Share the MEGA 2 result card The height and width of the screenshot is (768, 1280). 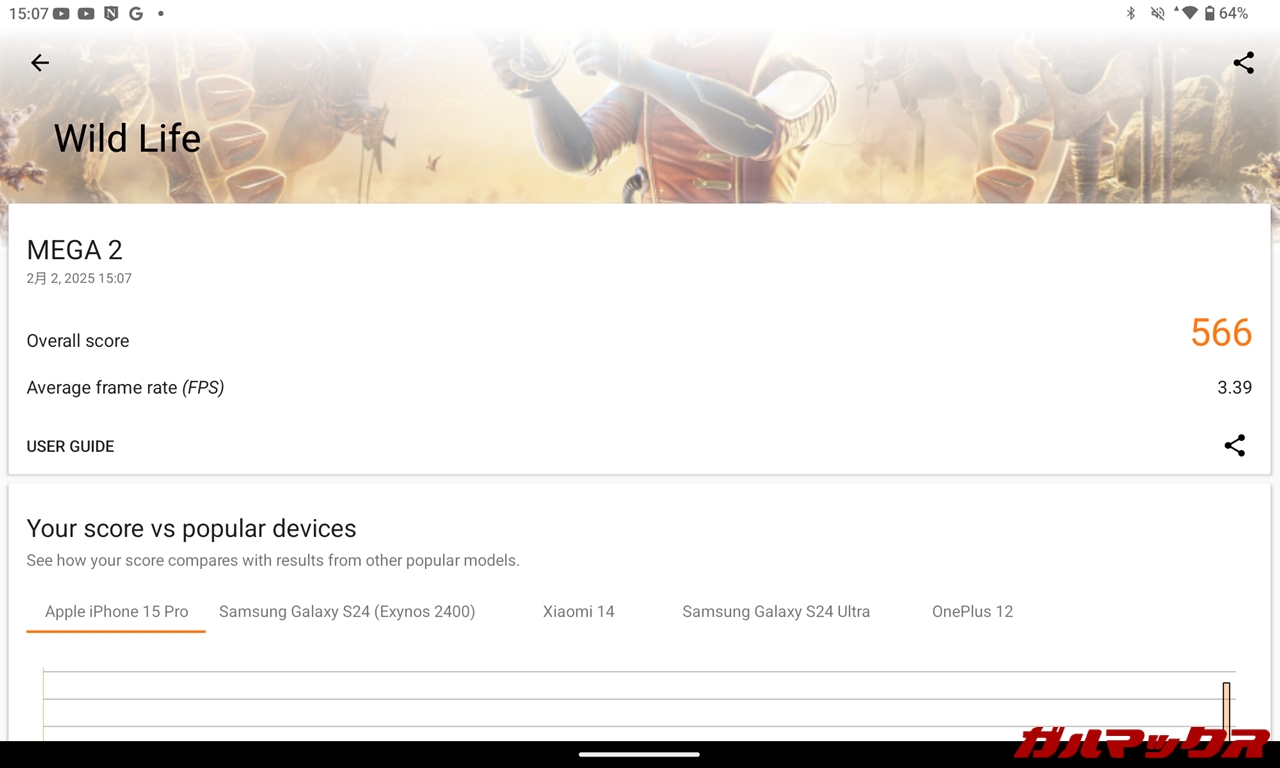[1234, 446]
